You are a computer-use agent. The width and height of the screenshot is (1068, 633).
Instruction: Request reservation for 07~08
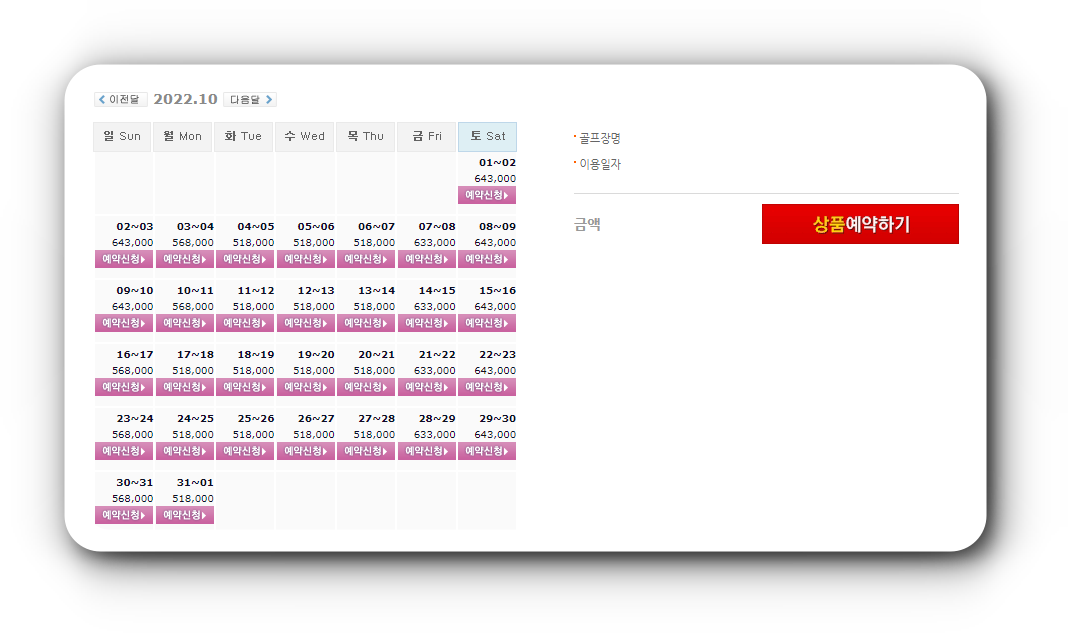tap(426, 259)
